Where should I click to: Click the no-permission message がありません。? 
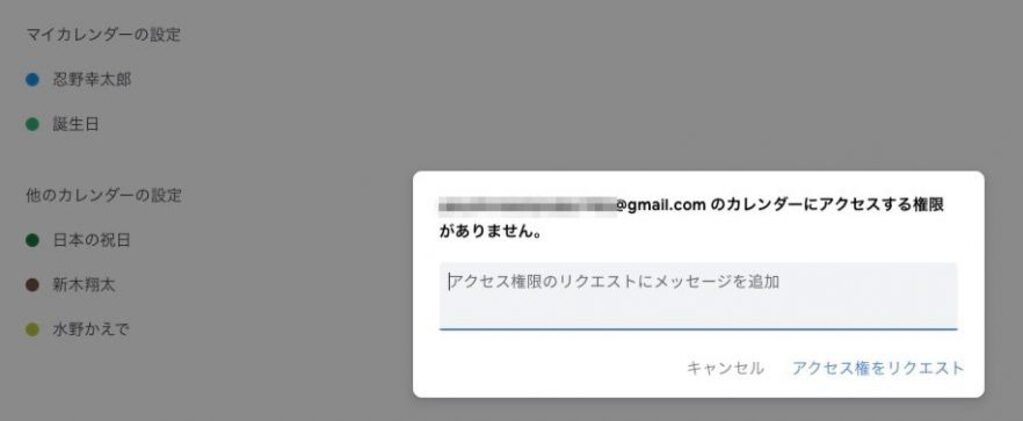(x=490, y=232)
